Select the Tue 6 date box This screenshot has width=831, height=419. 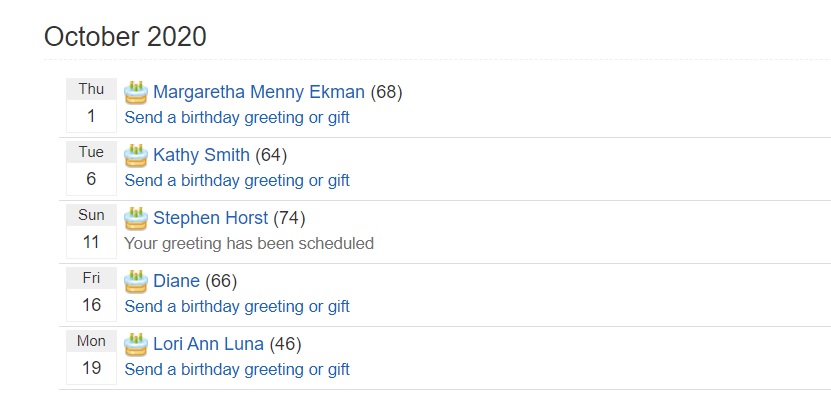91,167
